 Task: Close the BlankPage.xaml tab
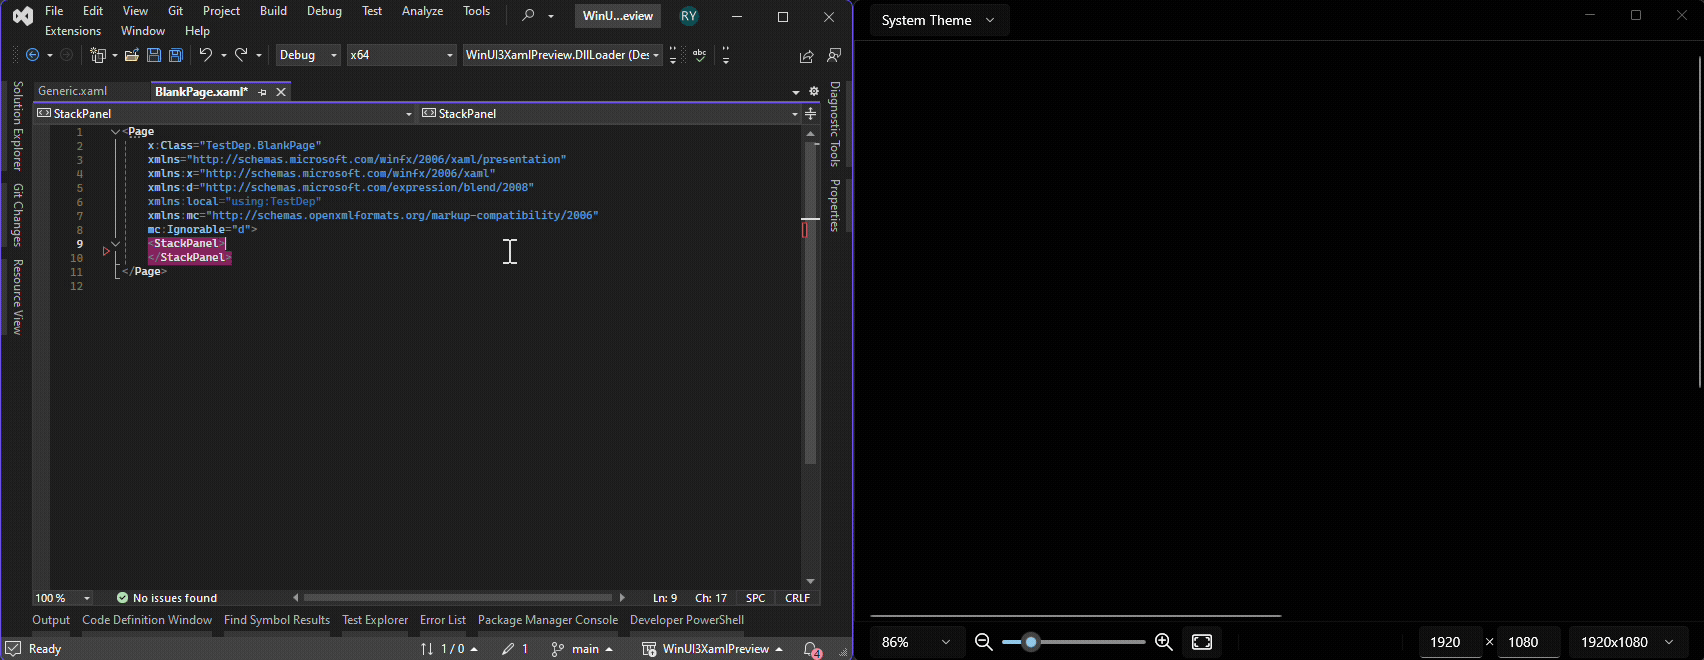(281, 92)
